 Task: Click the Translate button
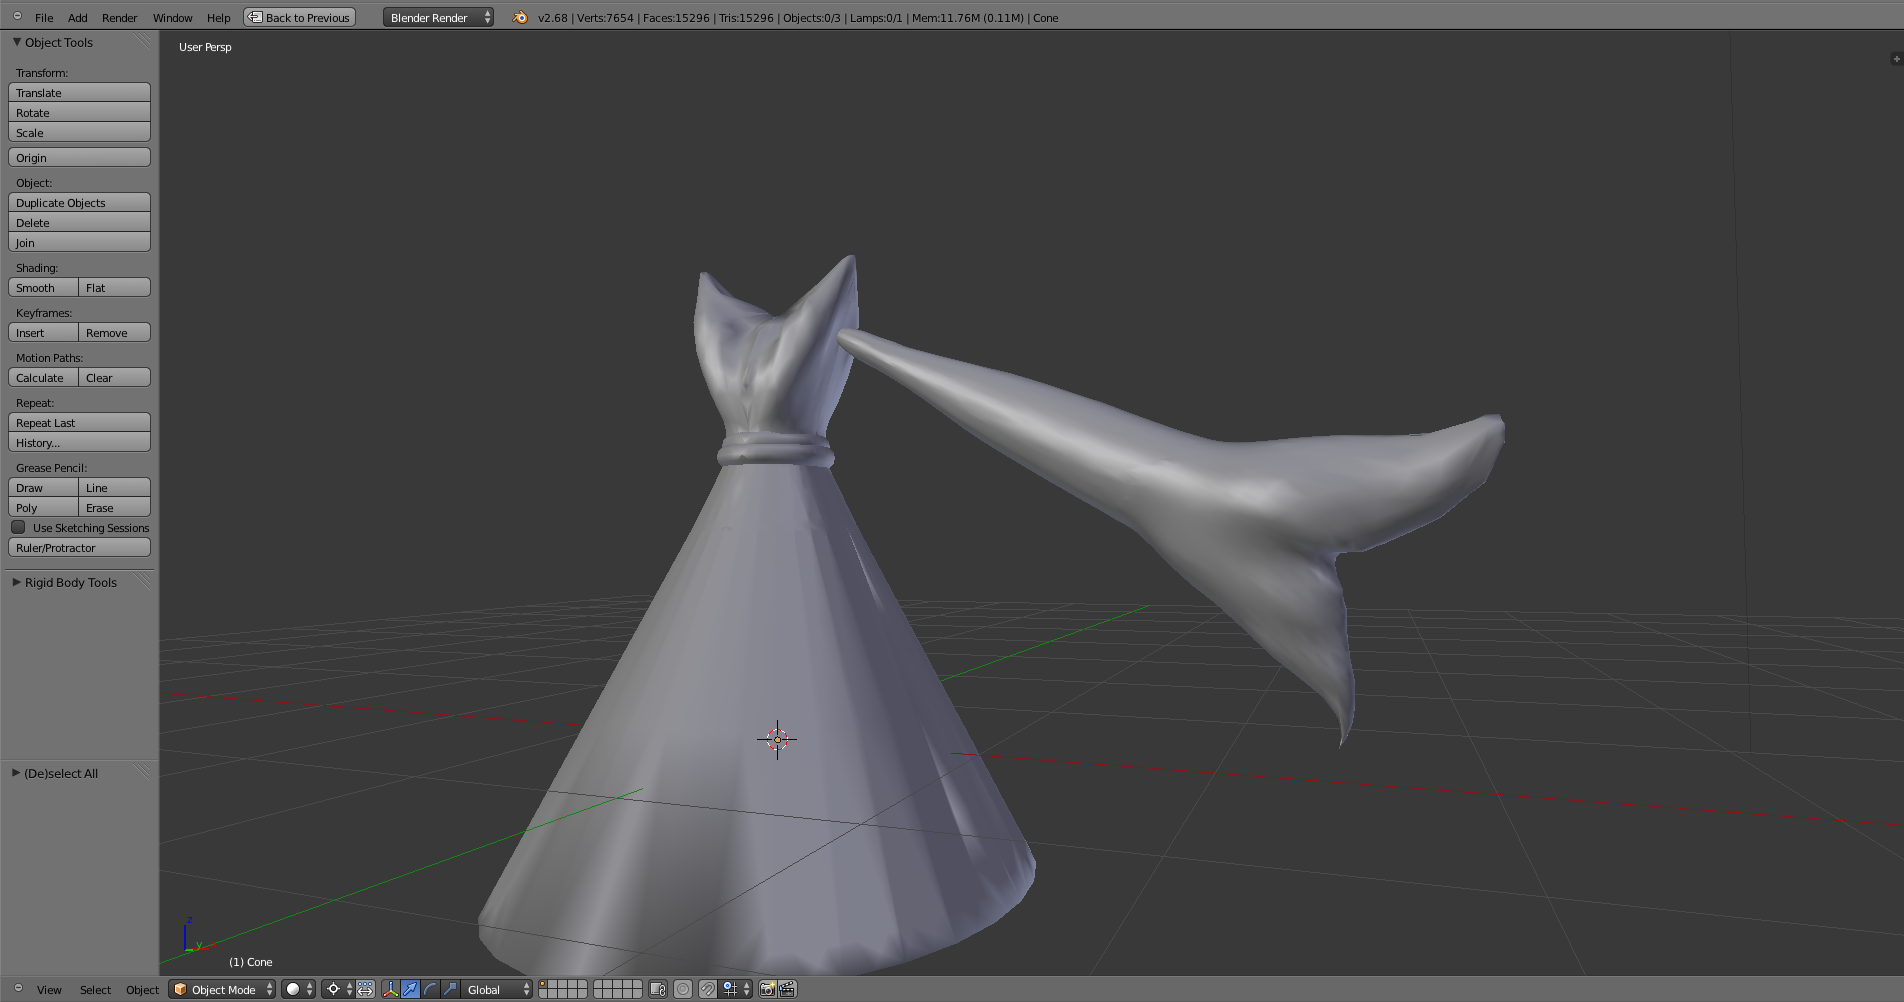click(79, 92)
